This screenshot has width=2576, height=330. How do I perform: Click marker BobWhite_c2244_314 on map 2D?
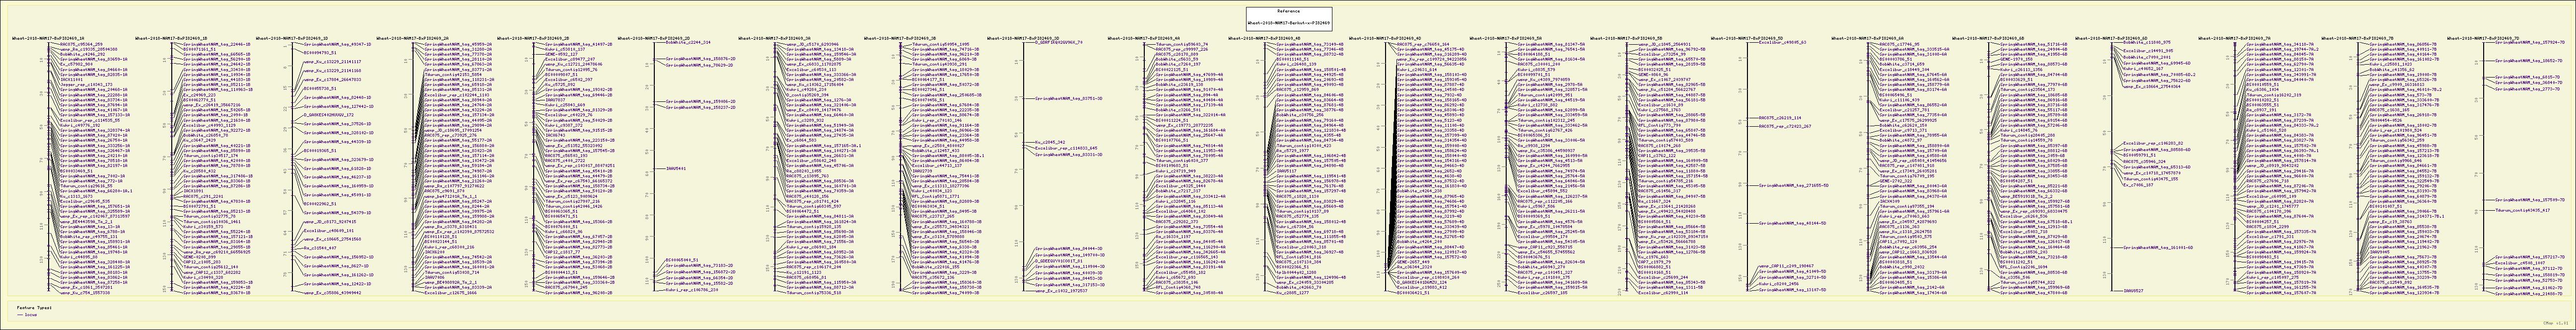click(687, 43)
